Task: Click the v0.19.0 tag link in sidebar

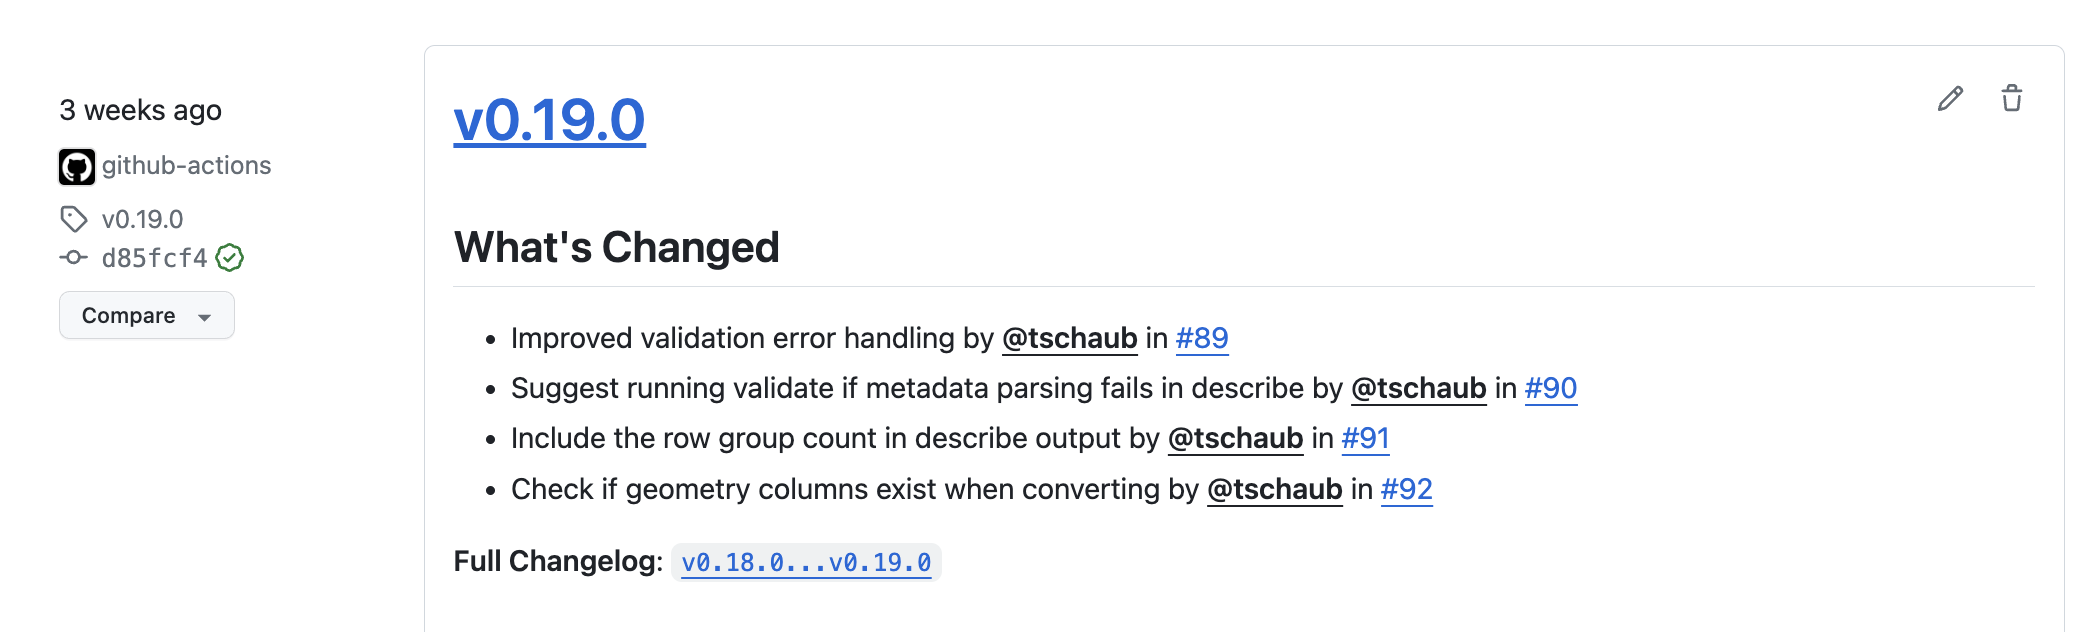Action: [142, 219]
